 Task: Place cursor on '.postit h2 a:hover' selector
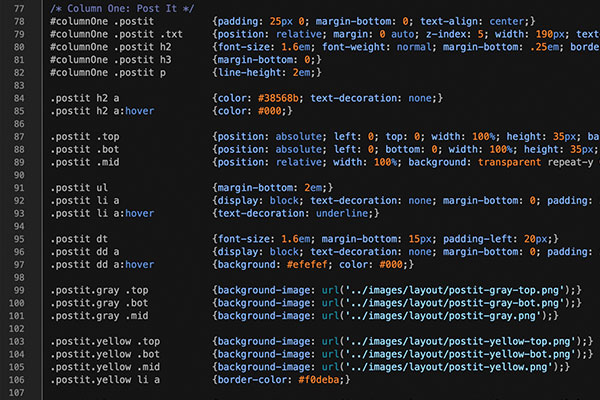pos(102,111)
